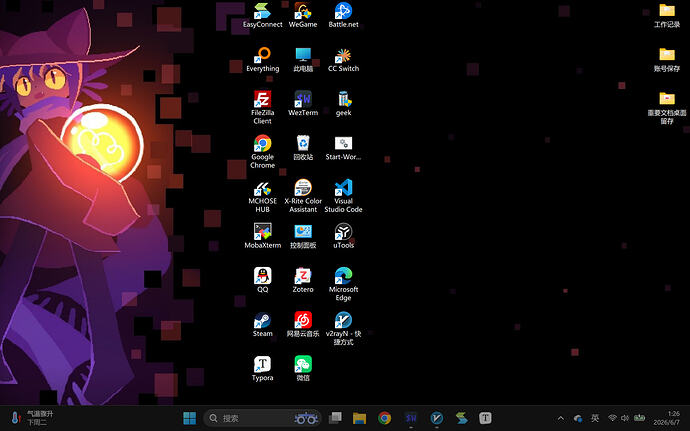Switch to v2rayN in the taskbar

pos(437,418)
